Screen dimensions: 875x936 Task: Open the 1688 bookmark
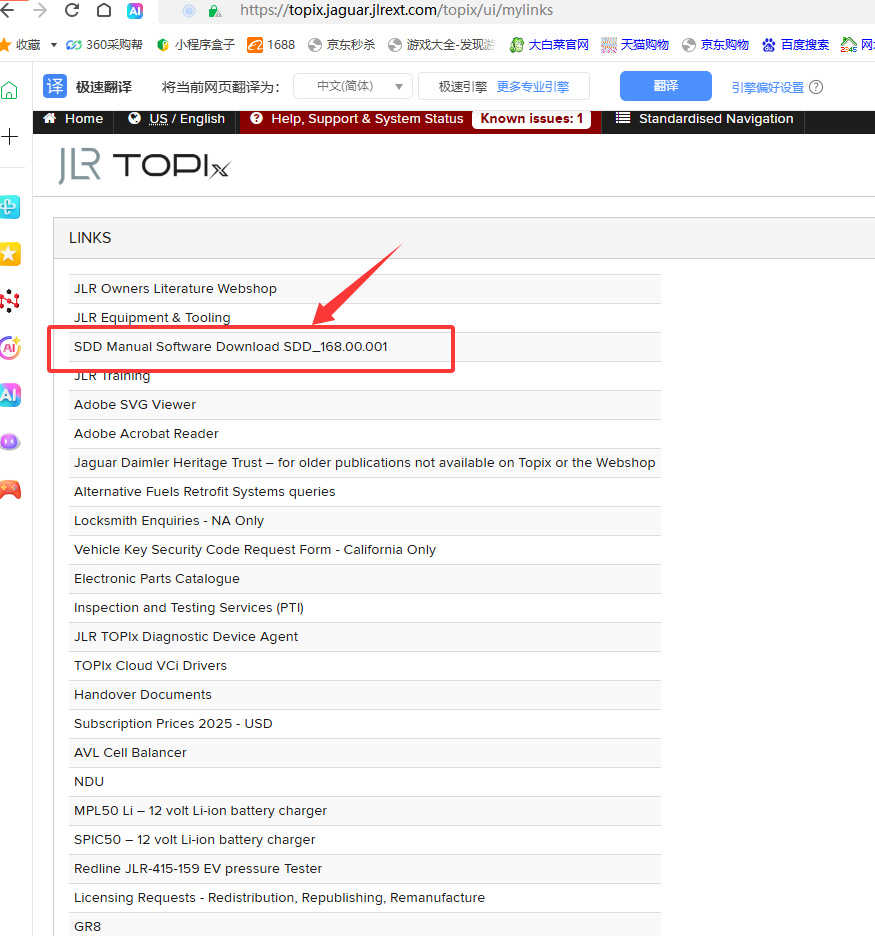pos(272,45)
